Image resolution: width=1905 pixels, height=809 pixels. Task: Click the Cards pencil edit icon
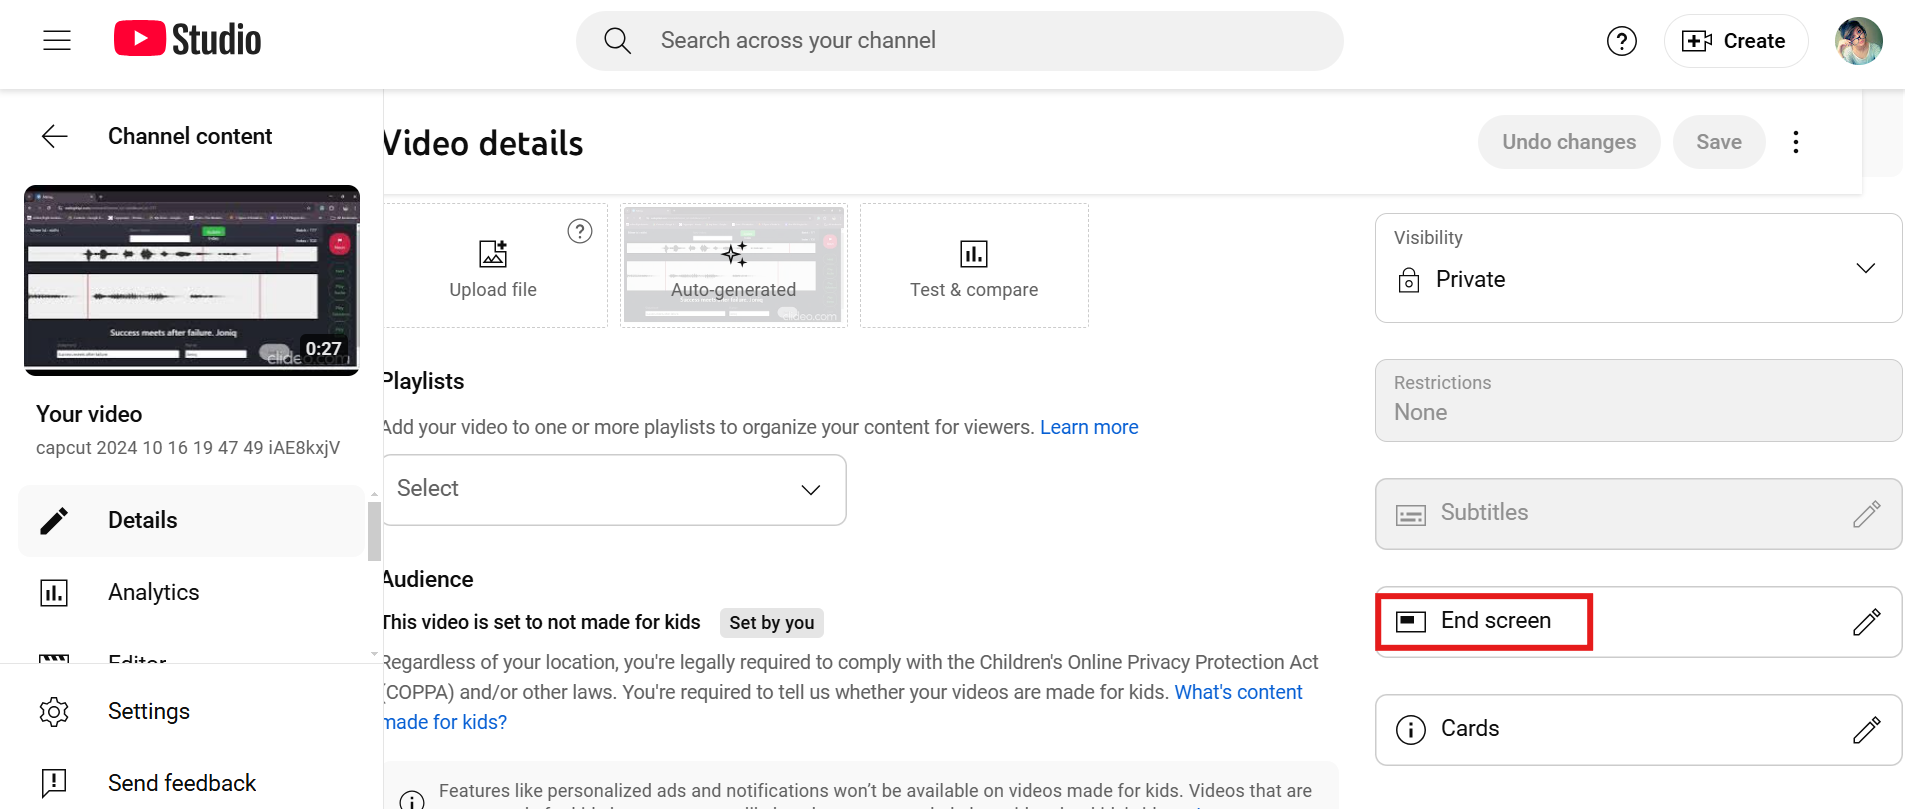pyautogui.click(x=1866, y=730)
